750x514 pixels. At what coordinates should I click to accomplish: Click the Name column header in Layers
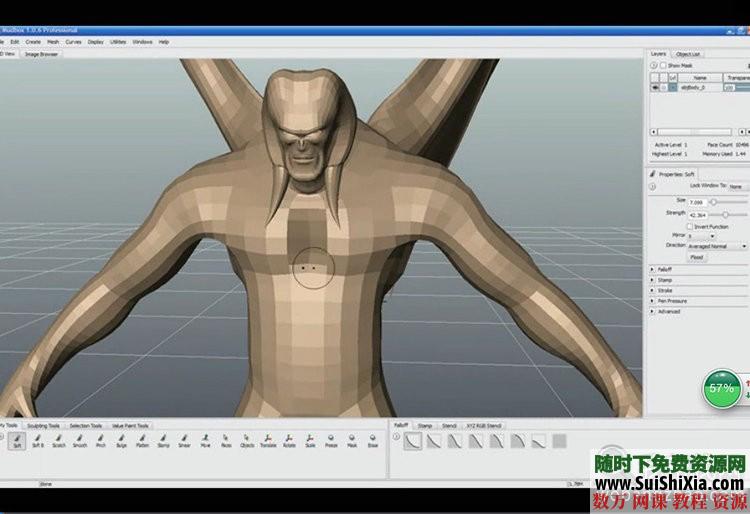[x=700, y=77]
